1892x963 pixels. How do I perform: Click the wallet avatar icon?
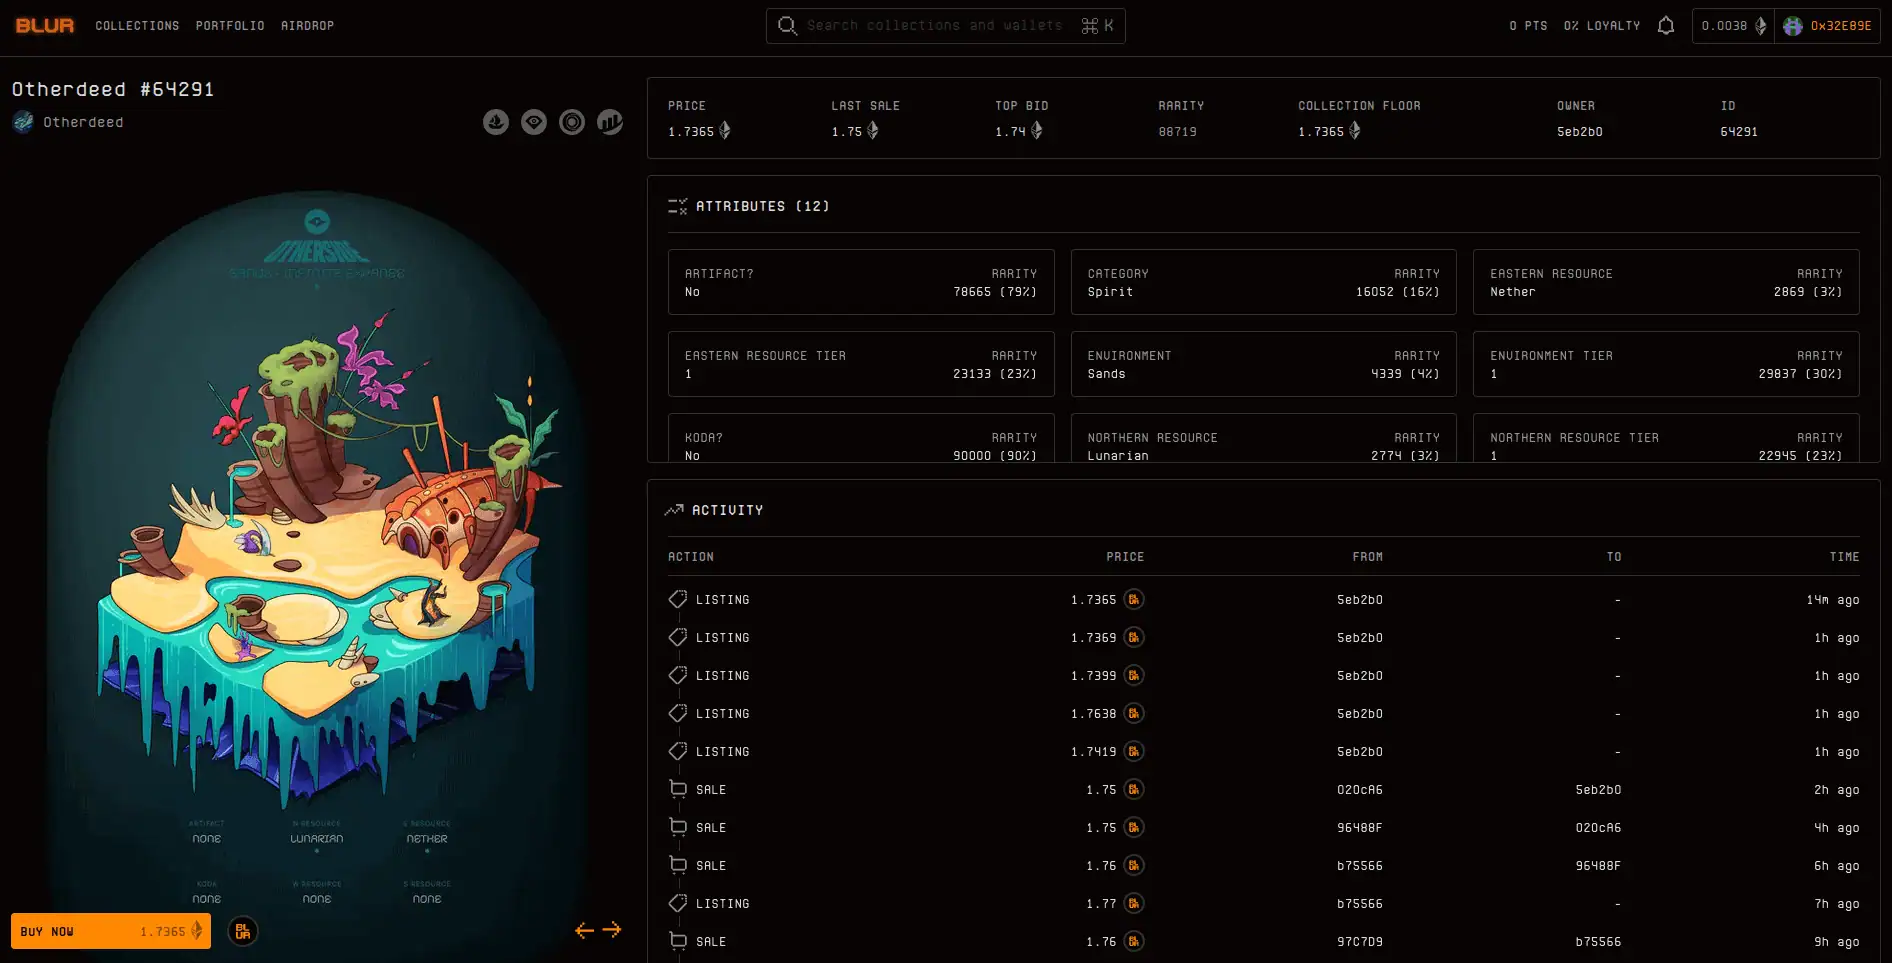tap(1792, 26)
